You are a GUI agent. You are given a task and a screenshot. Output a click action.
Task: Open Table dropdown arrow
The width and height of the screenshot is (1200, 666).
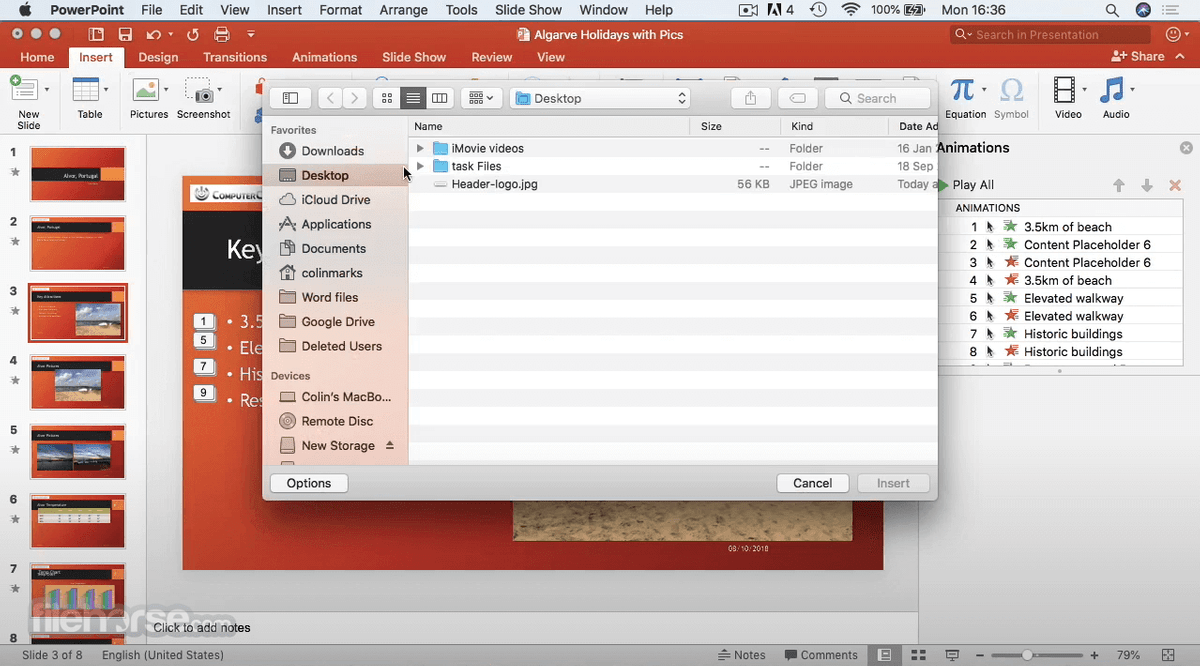pyautogui.click(x=106, y=90)
